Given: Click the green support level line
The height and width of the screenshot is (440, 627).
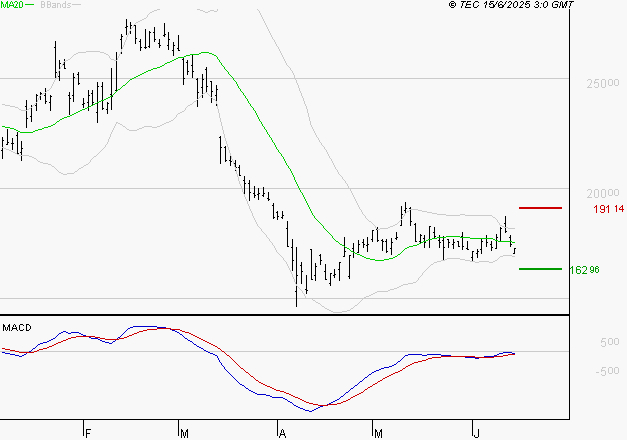Looking at the screenshot, I should [x=540, y=269].
